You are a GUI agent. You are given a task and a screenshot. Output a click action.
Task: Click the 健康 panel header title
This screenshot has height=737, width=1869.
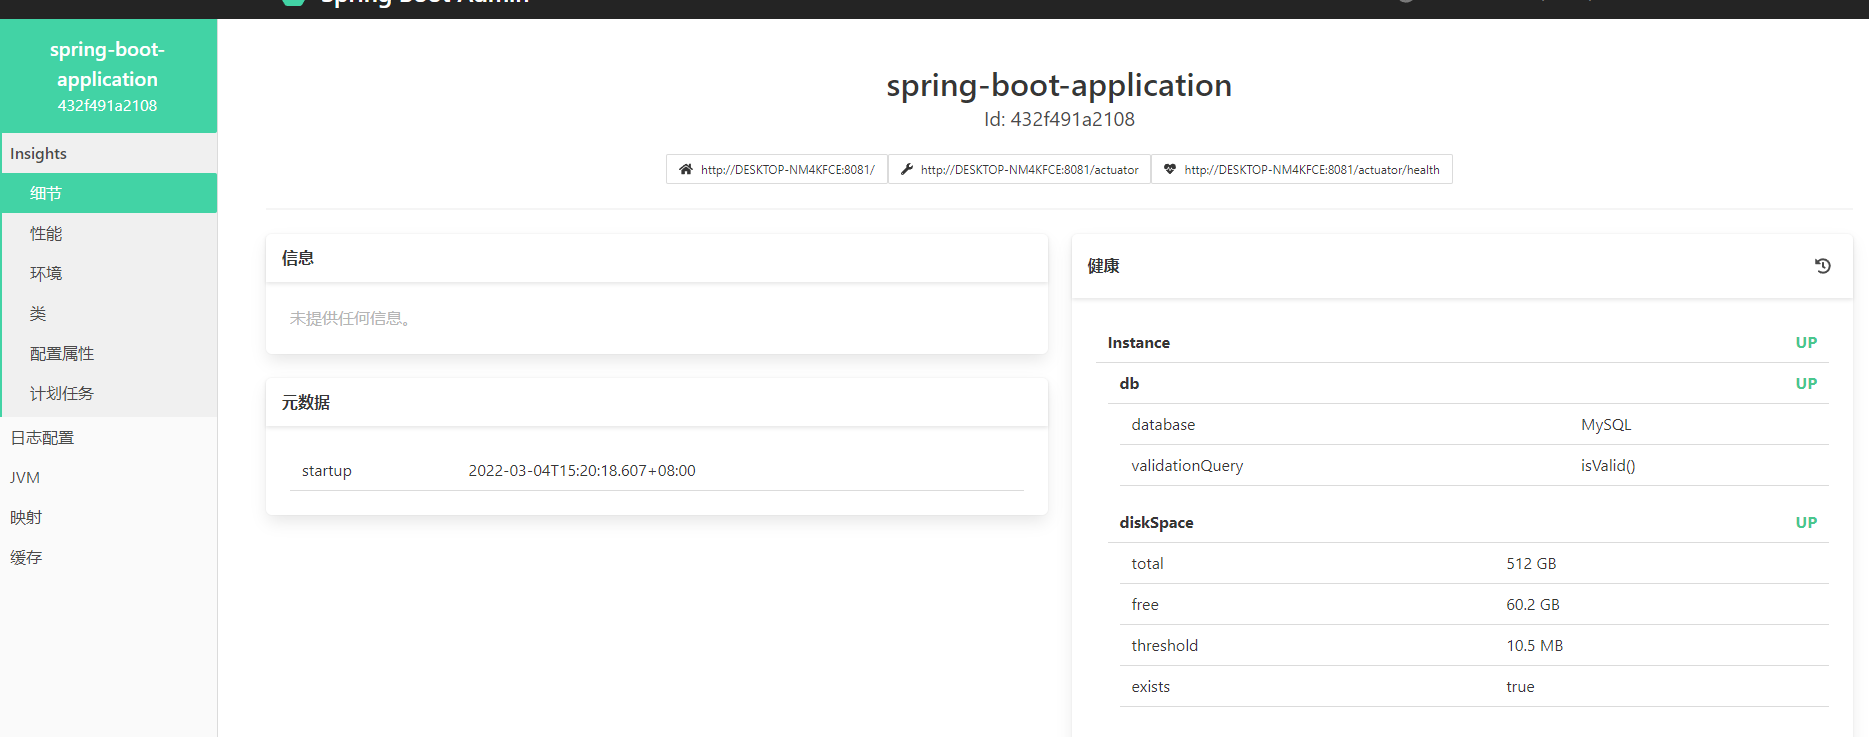(1104, 266)
